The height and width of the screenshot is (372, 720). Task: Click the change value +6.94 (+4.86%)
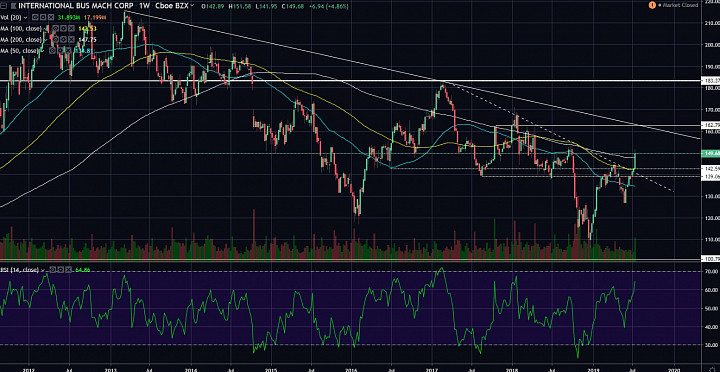pyautogui.click(x=329, y=6)
